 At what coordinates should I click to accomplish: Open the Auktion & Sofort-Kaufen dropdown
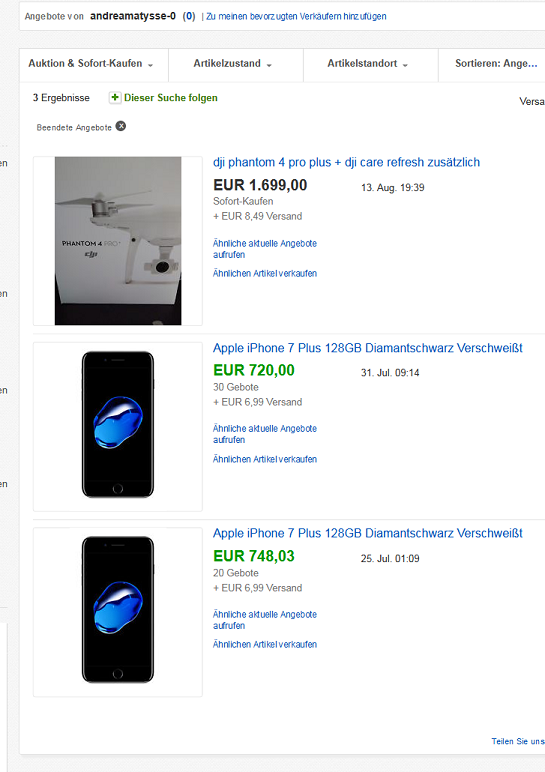pos(94,64)
